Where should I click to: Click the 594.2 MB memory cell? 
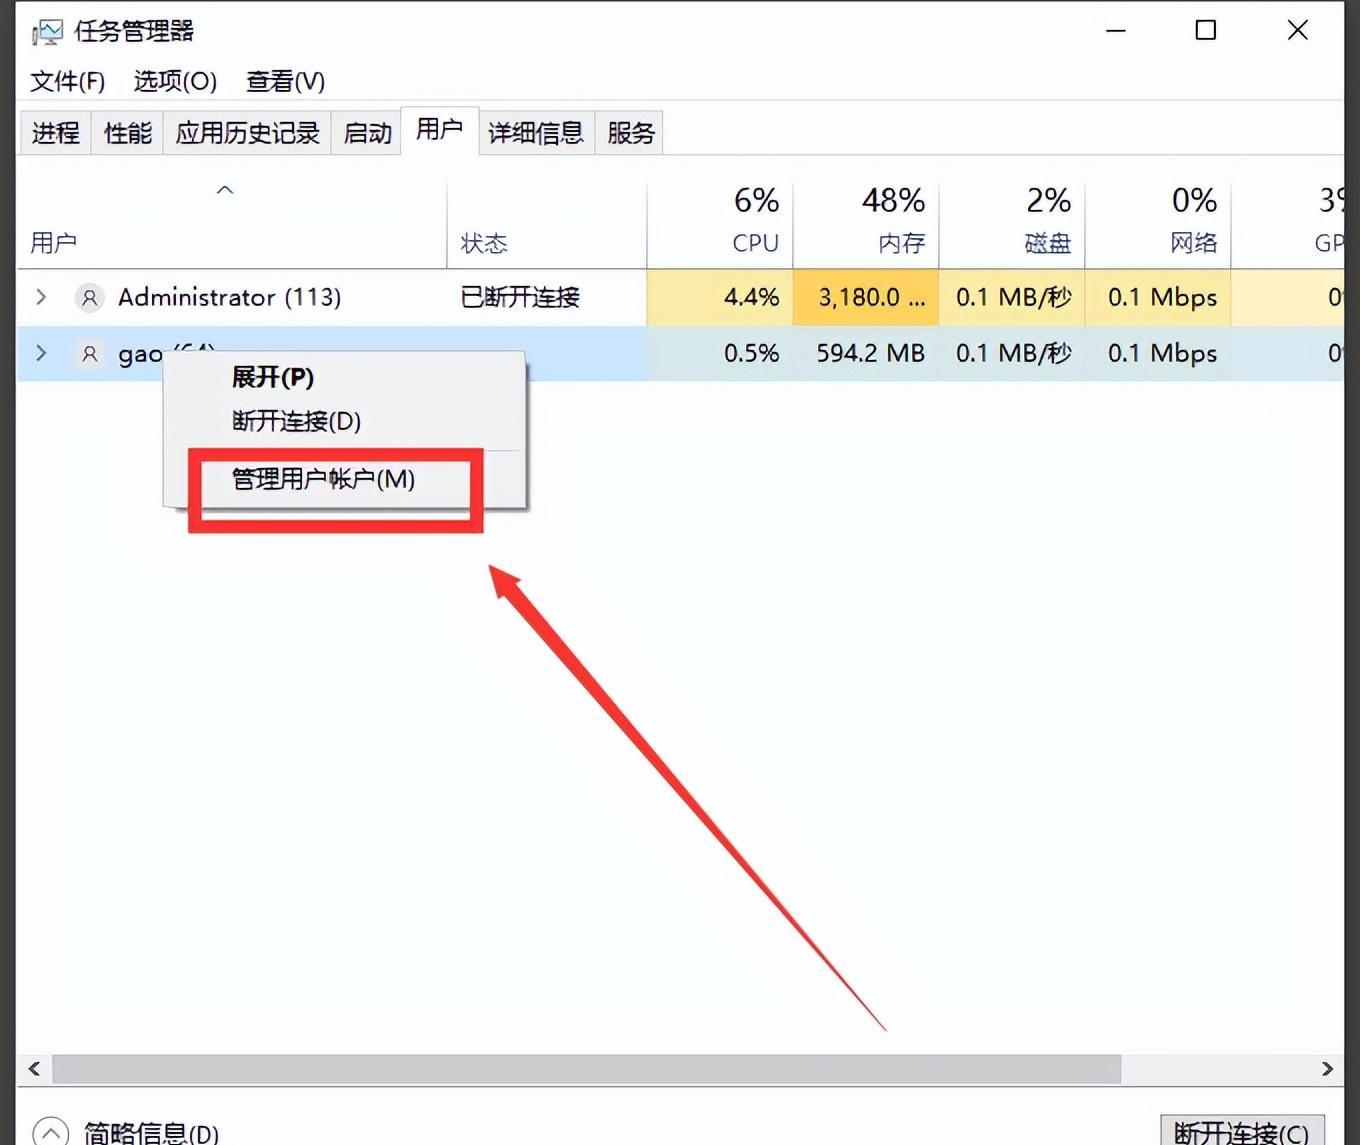click(866, 353)
